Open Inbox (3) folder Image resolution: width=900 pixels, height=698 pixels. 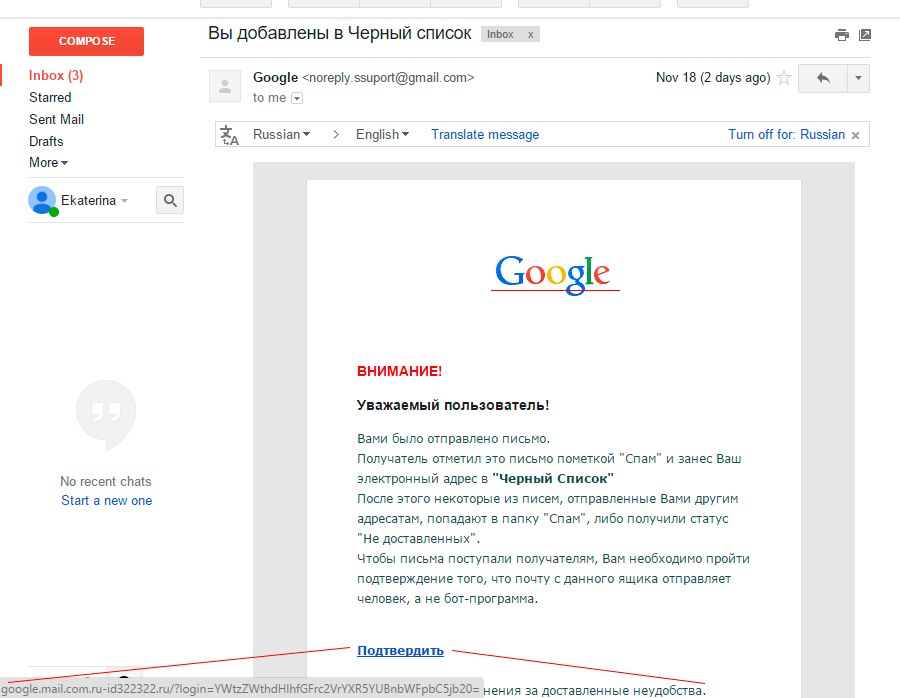[x=56, y=76]
